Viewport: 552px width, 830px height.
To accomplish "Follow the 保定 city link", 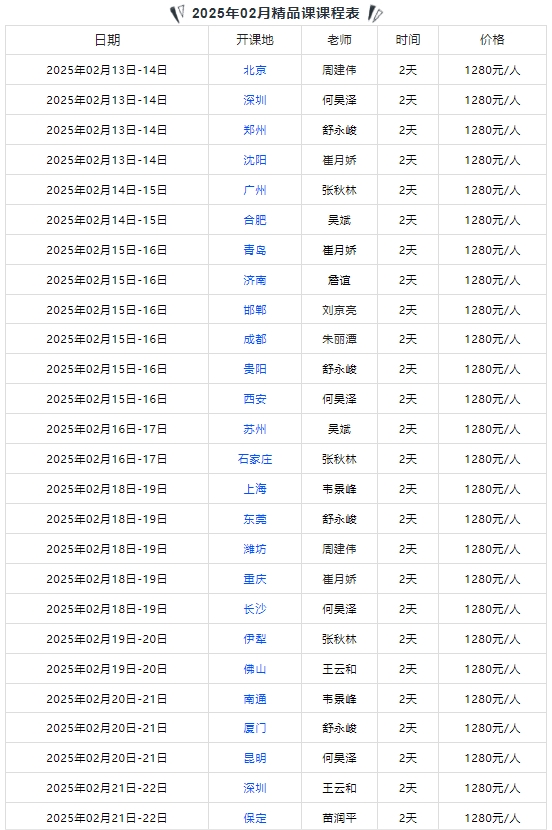I will [x=255, y=818].
